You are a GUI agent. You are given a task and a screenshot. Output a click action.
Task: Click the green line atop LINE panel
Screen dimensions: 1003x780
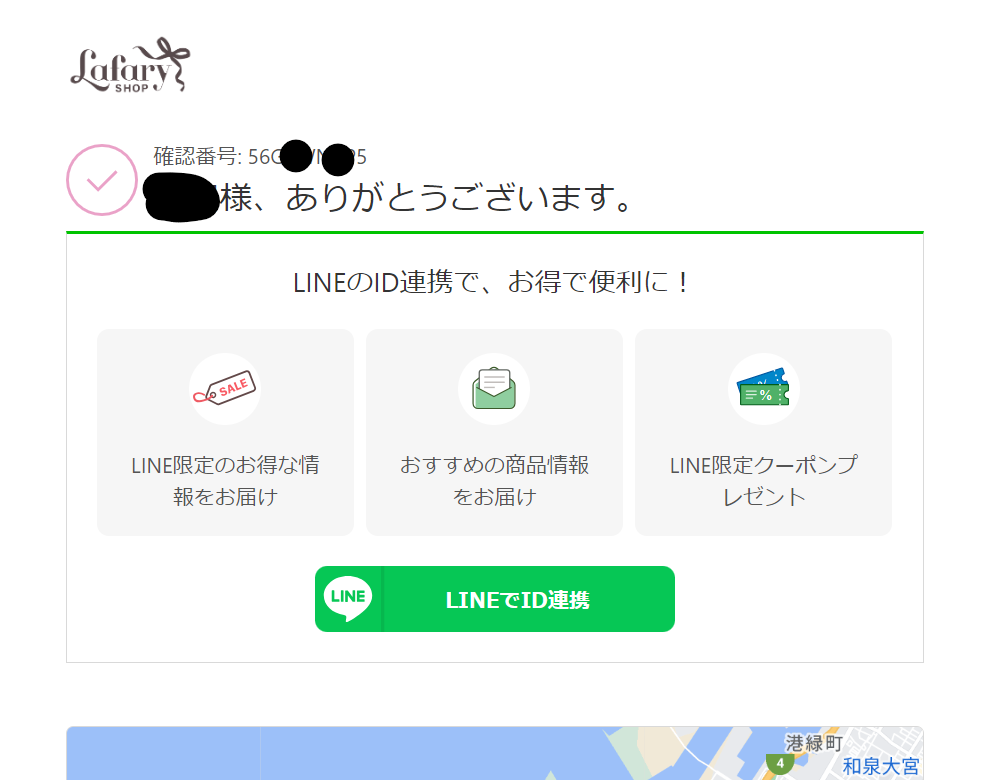(x=494, y=232)
